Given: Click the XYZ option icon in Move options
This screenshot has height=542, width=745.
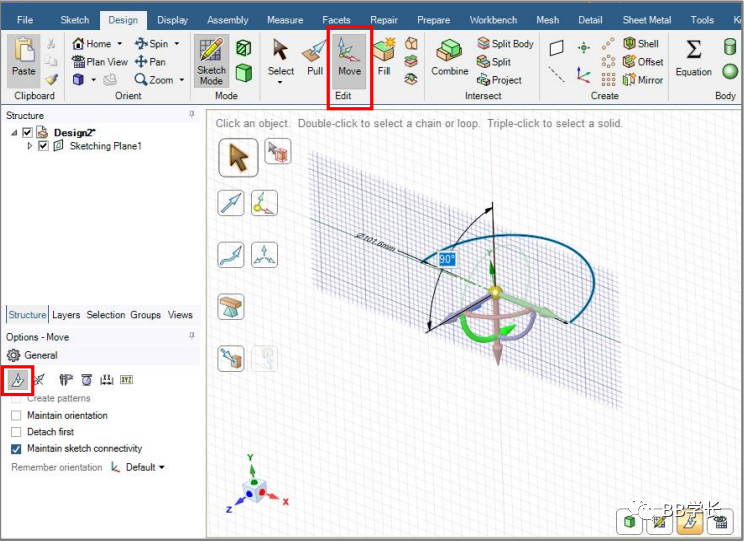Looking at the screenshot, I should 126,380.
